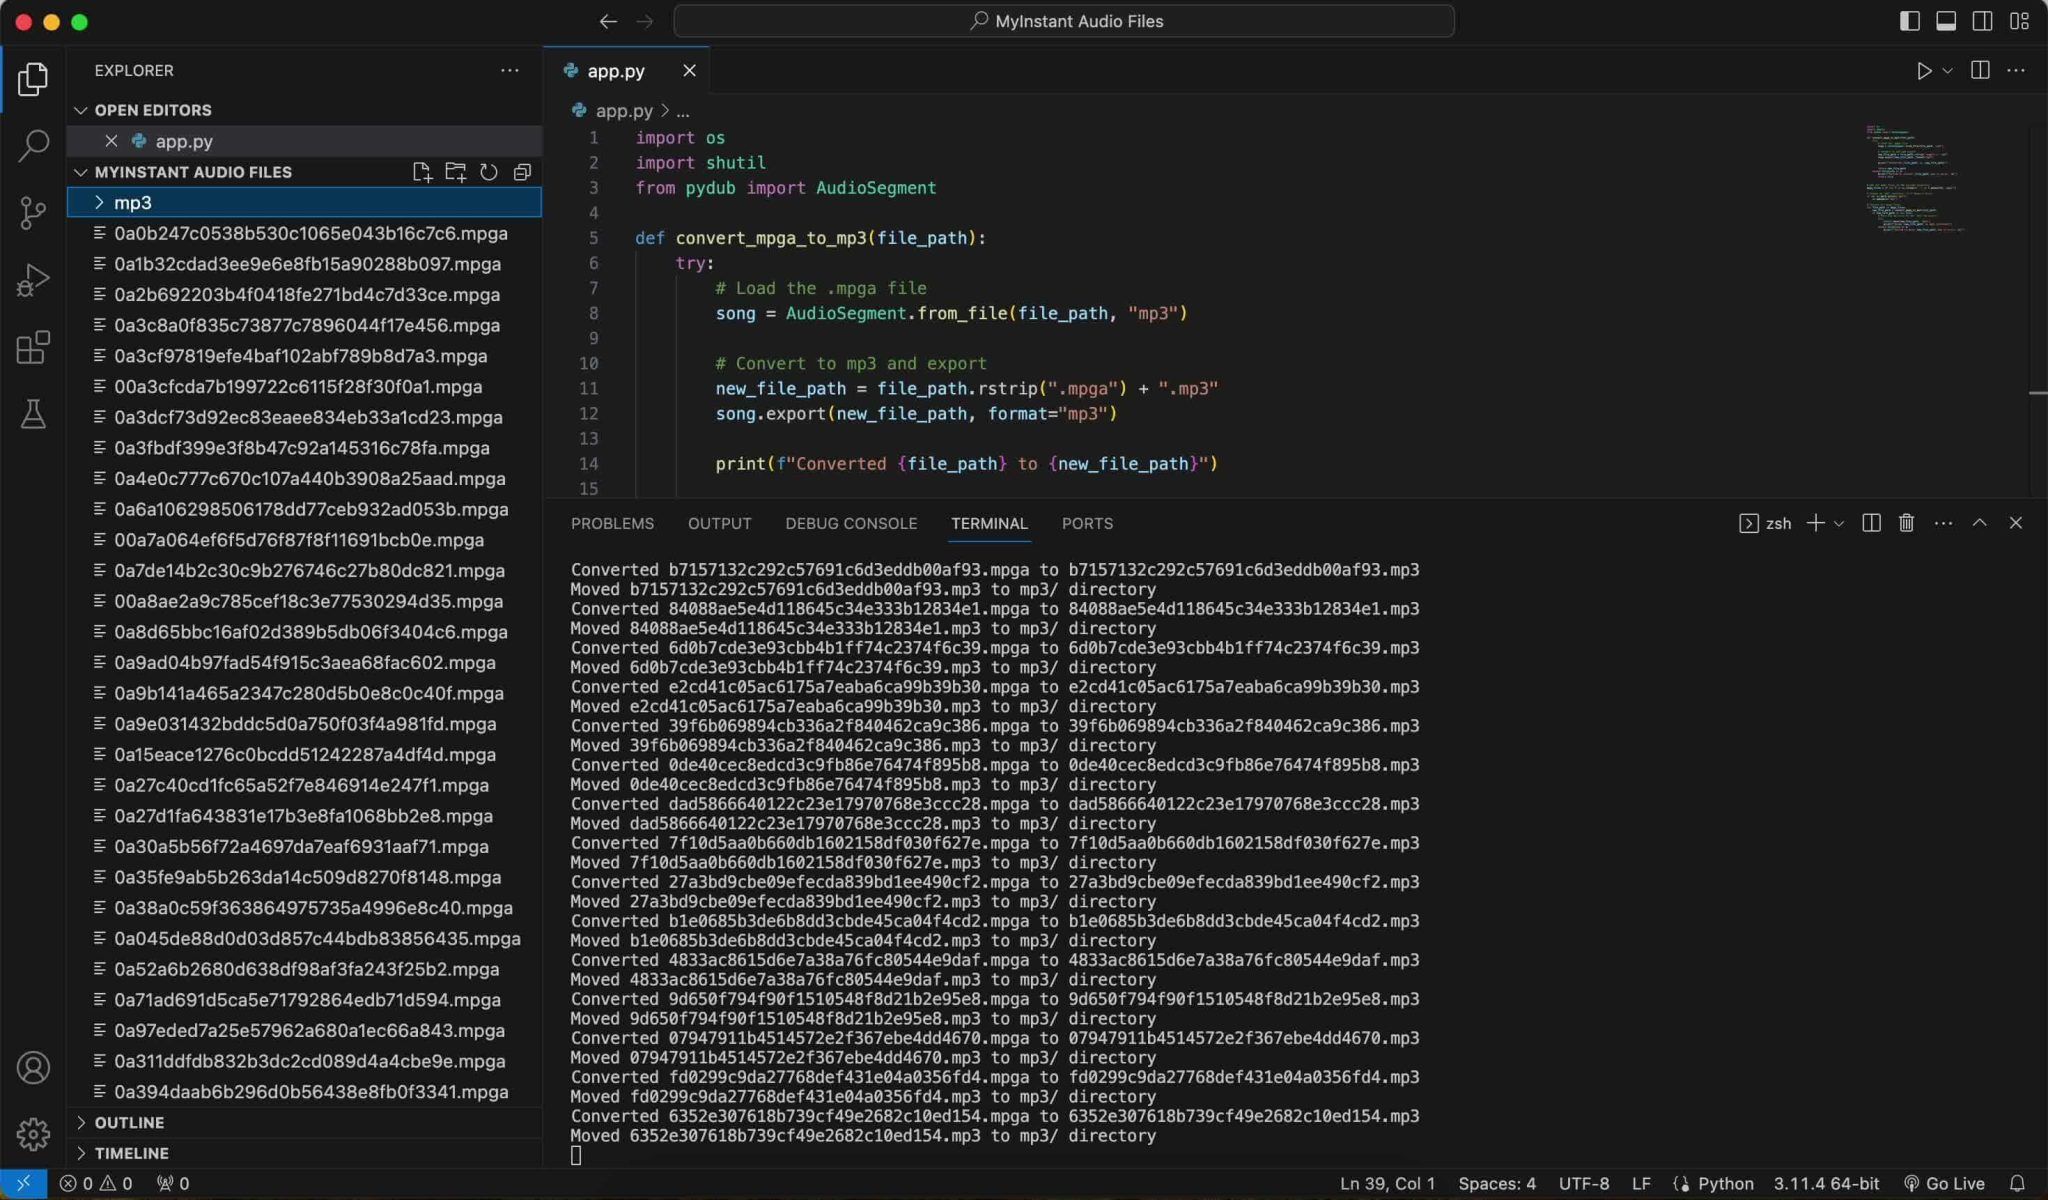Add a new terminal with plus icon
The height and width of the screenshot is (1200, 2048).
(x=1815, y=523)
